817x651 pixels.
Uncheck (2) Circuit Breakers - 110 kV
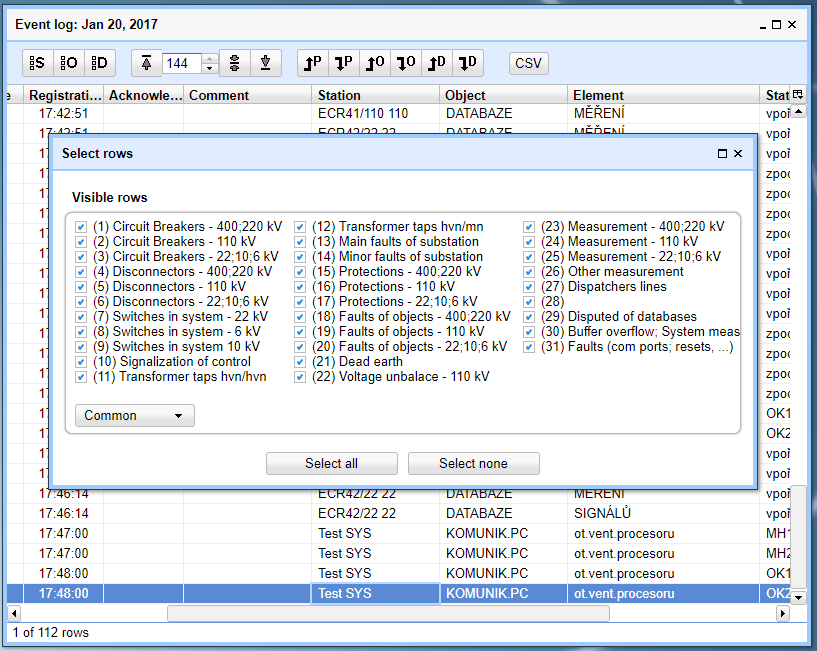(x=81, y=242)
